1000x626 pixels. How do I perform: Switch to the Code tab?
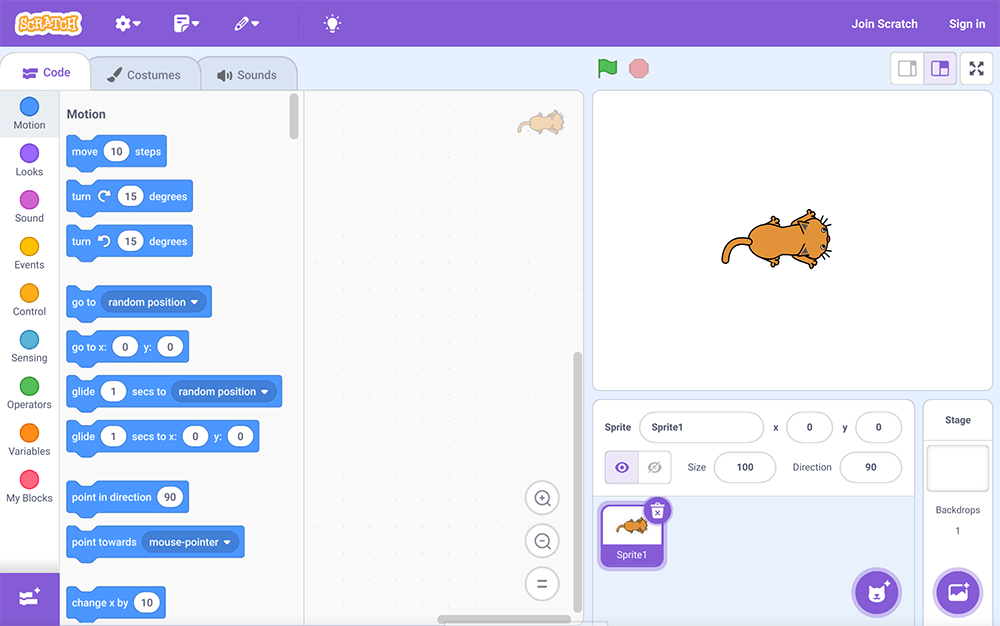tap(45, 72)
